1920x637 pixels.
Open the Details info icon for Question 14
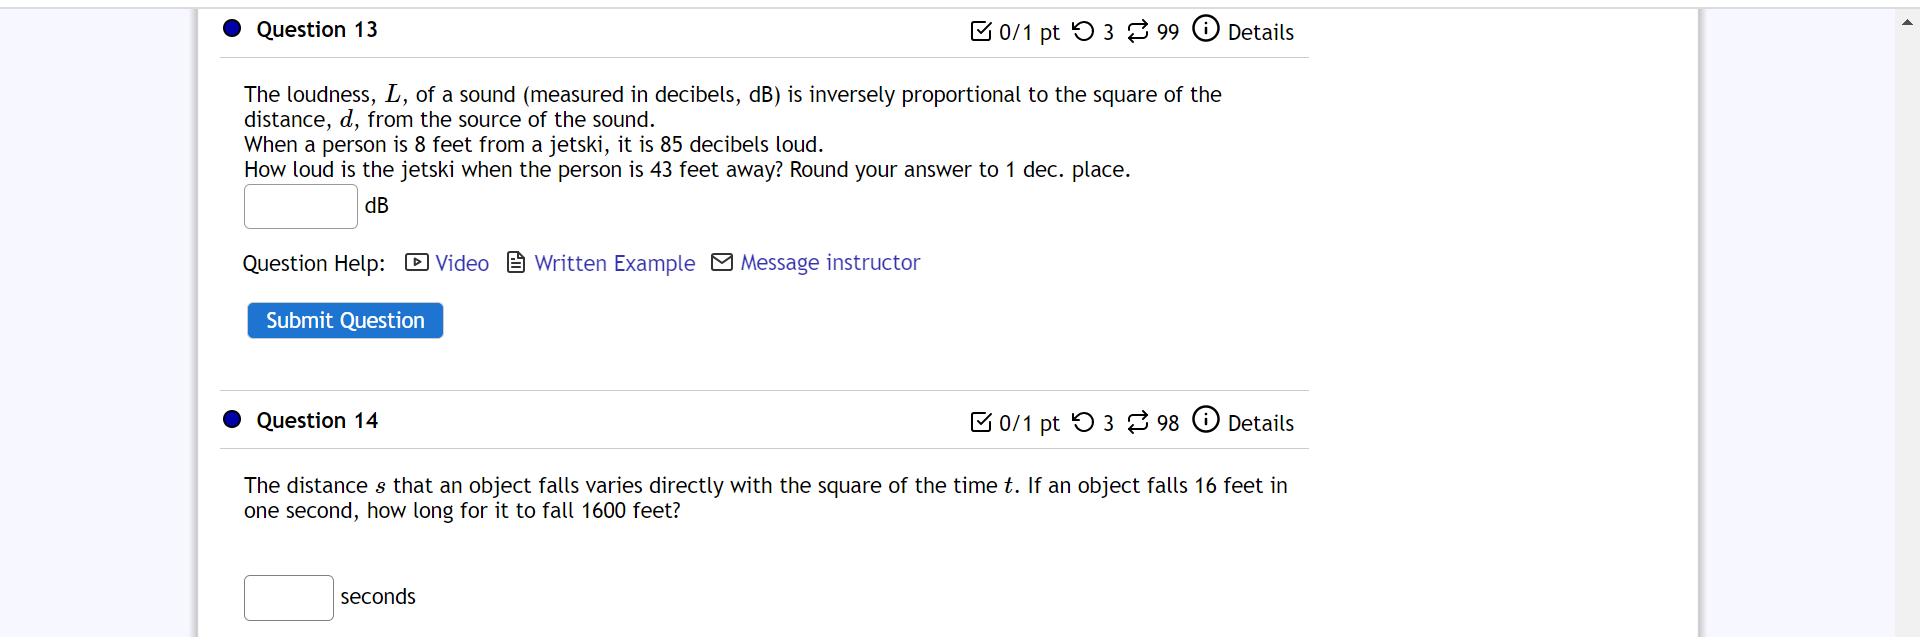(x=1207, y=419)
